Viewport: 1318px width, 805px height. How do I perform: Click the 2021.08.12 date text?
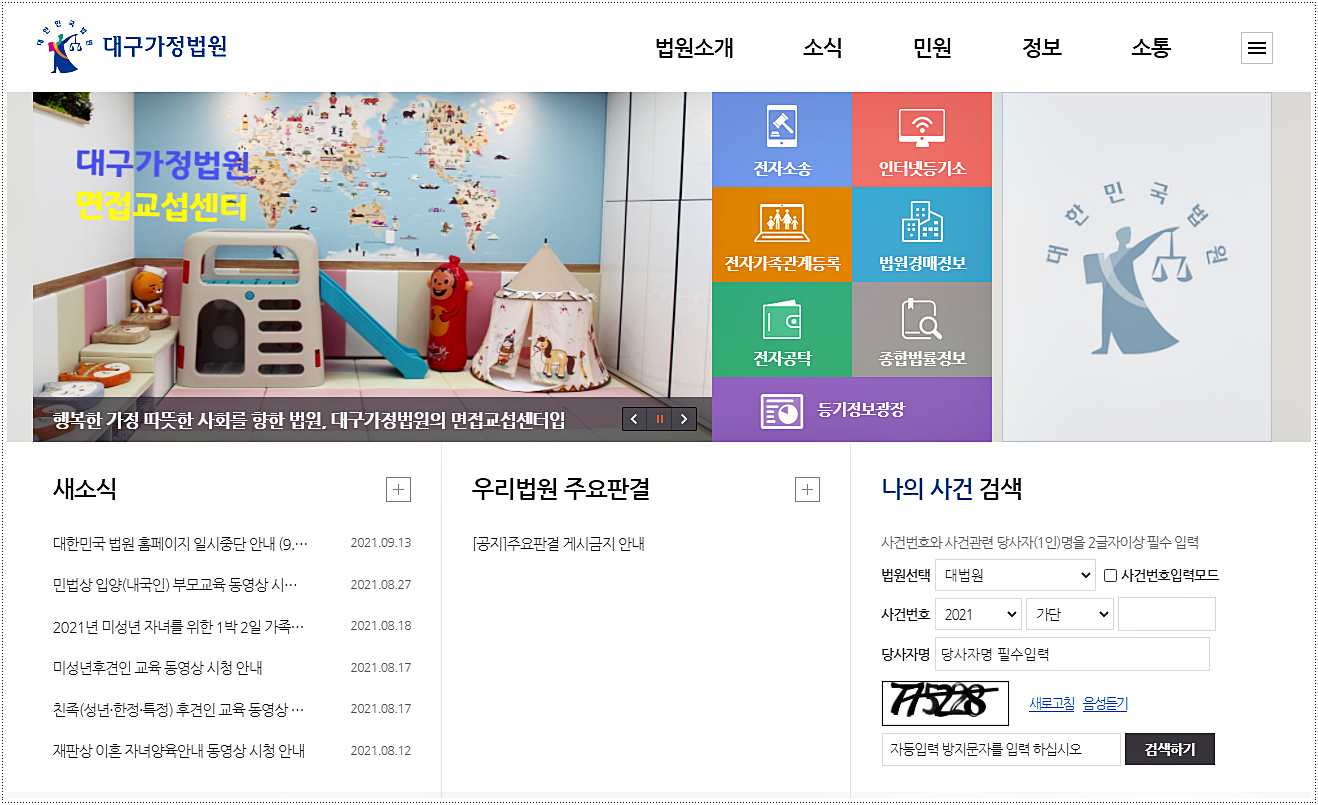coord(381,751)
